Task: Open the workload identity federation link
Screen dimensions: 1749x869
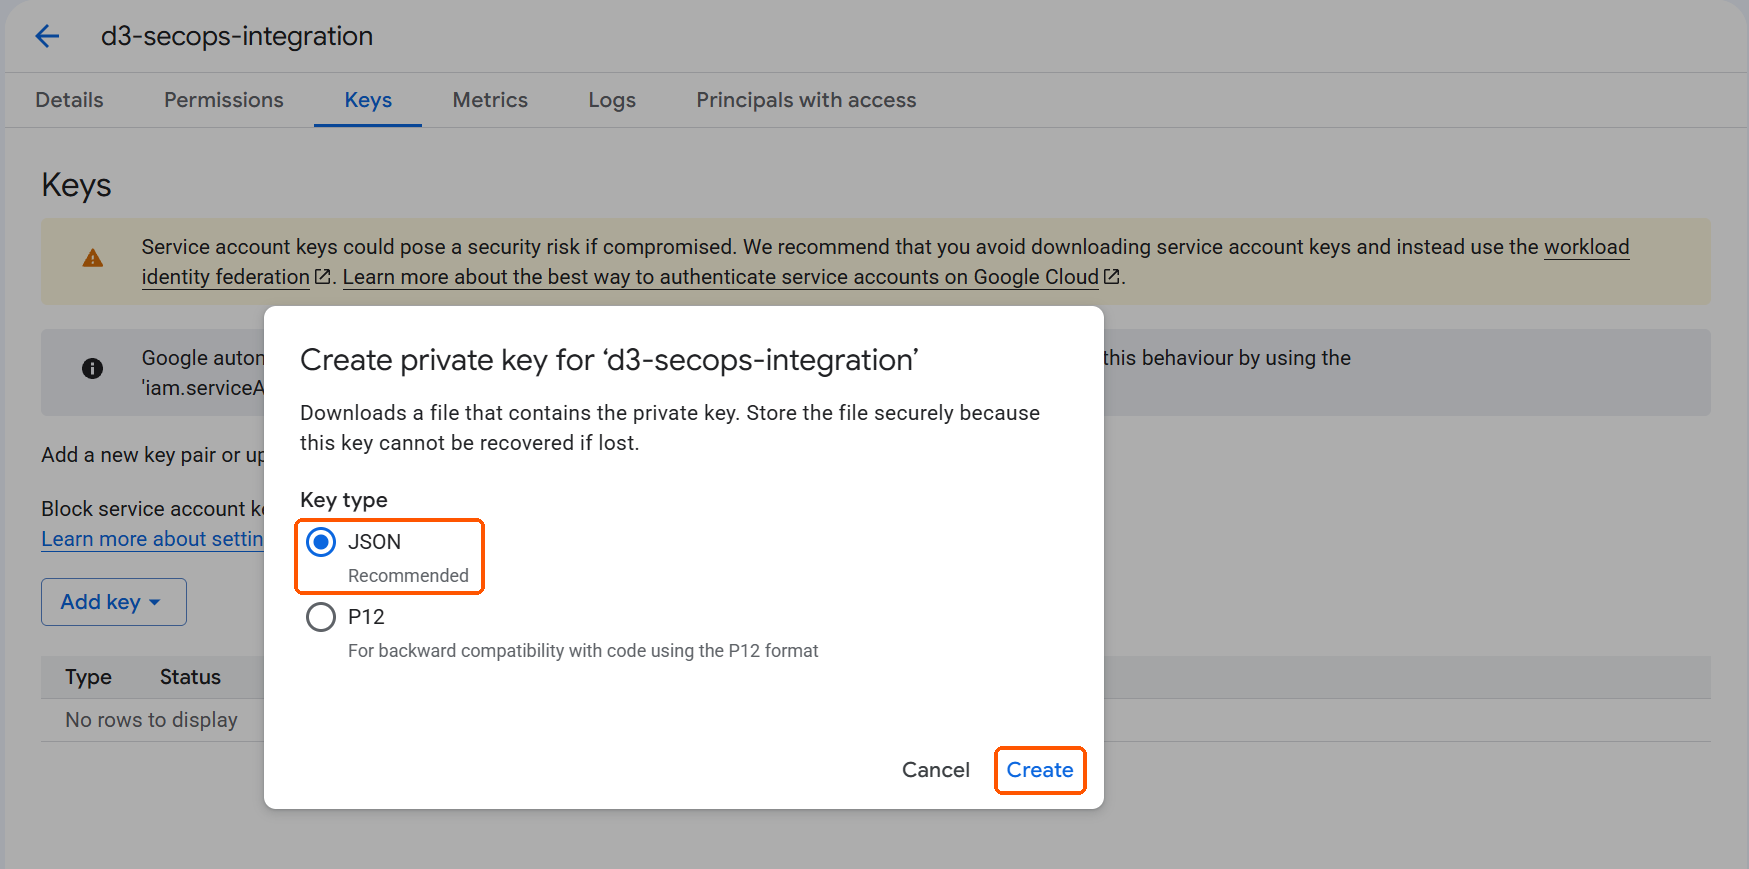Action: pos(1586,247)
